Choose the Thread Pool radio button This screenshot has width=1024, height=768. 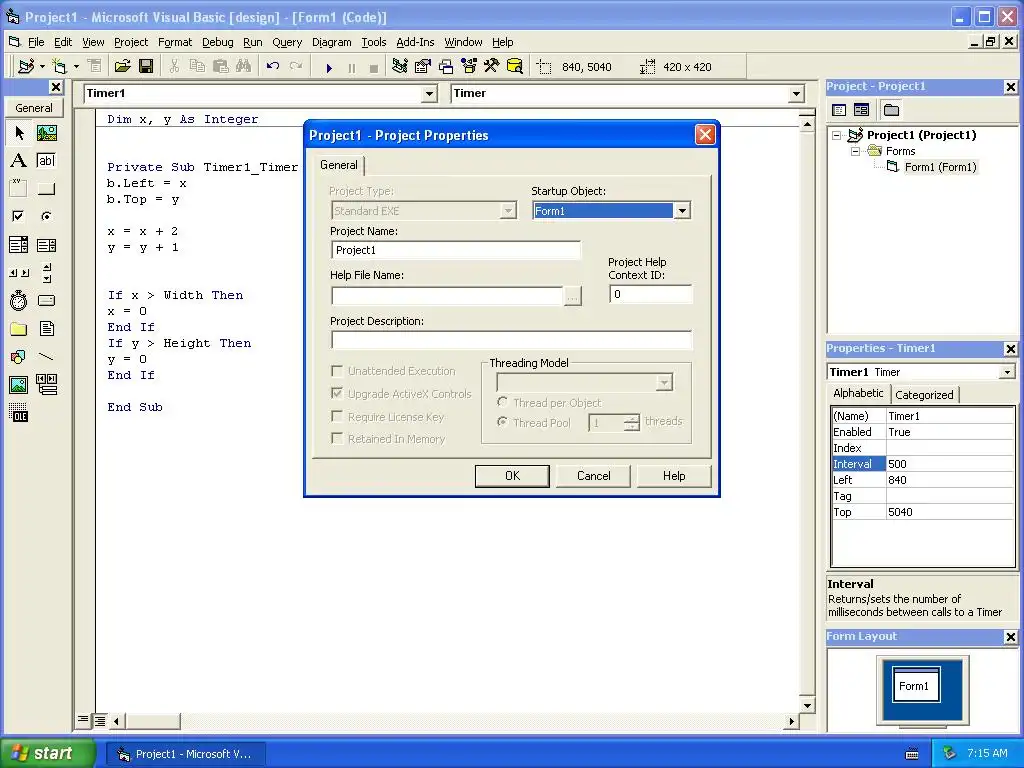(502, 422)
